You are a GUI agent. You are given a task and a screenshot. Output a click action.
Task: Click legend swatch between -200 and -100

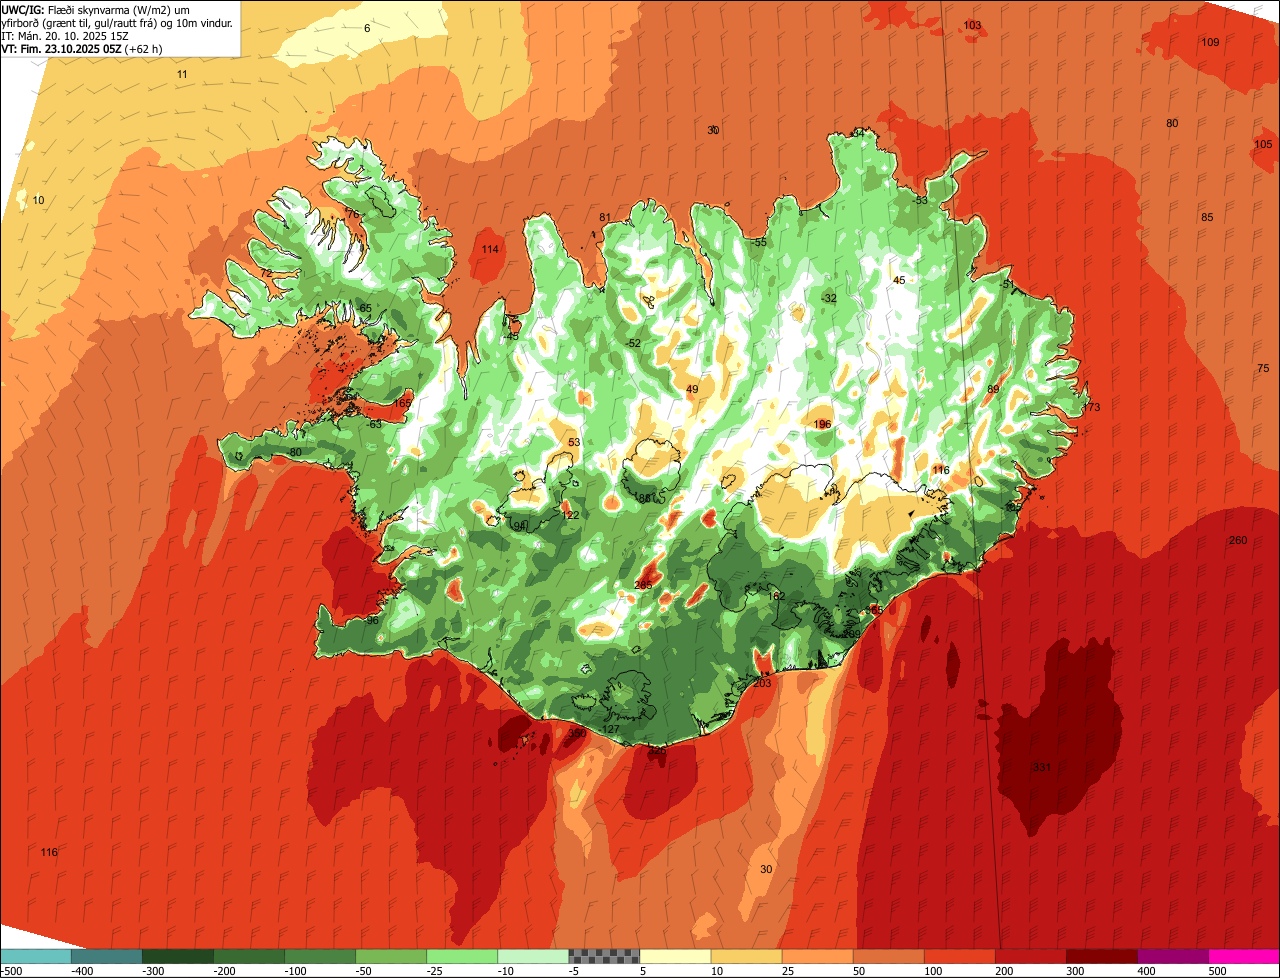point(249,956)
